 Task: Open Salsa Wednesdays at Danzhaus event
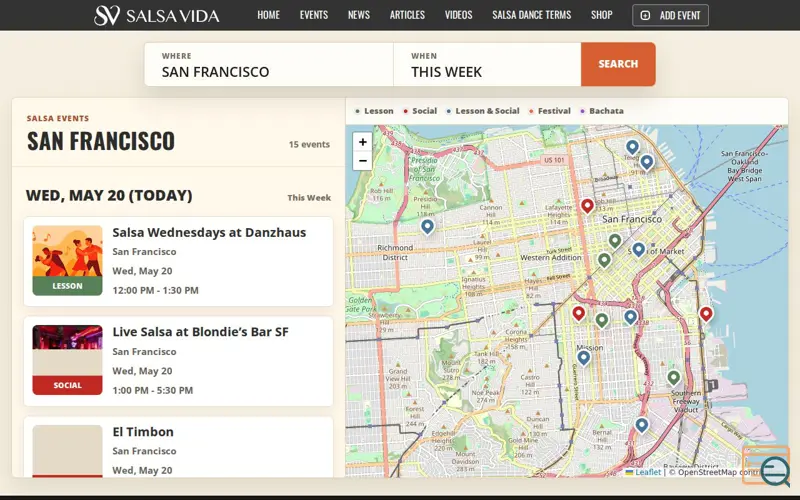[209, 233]
